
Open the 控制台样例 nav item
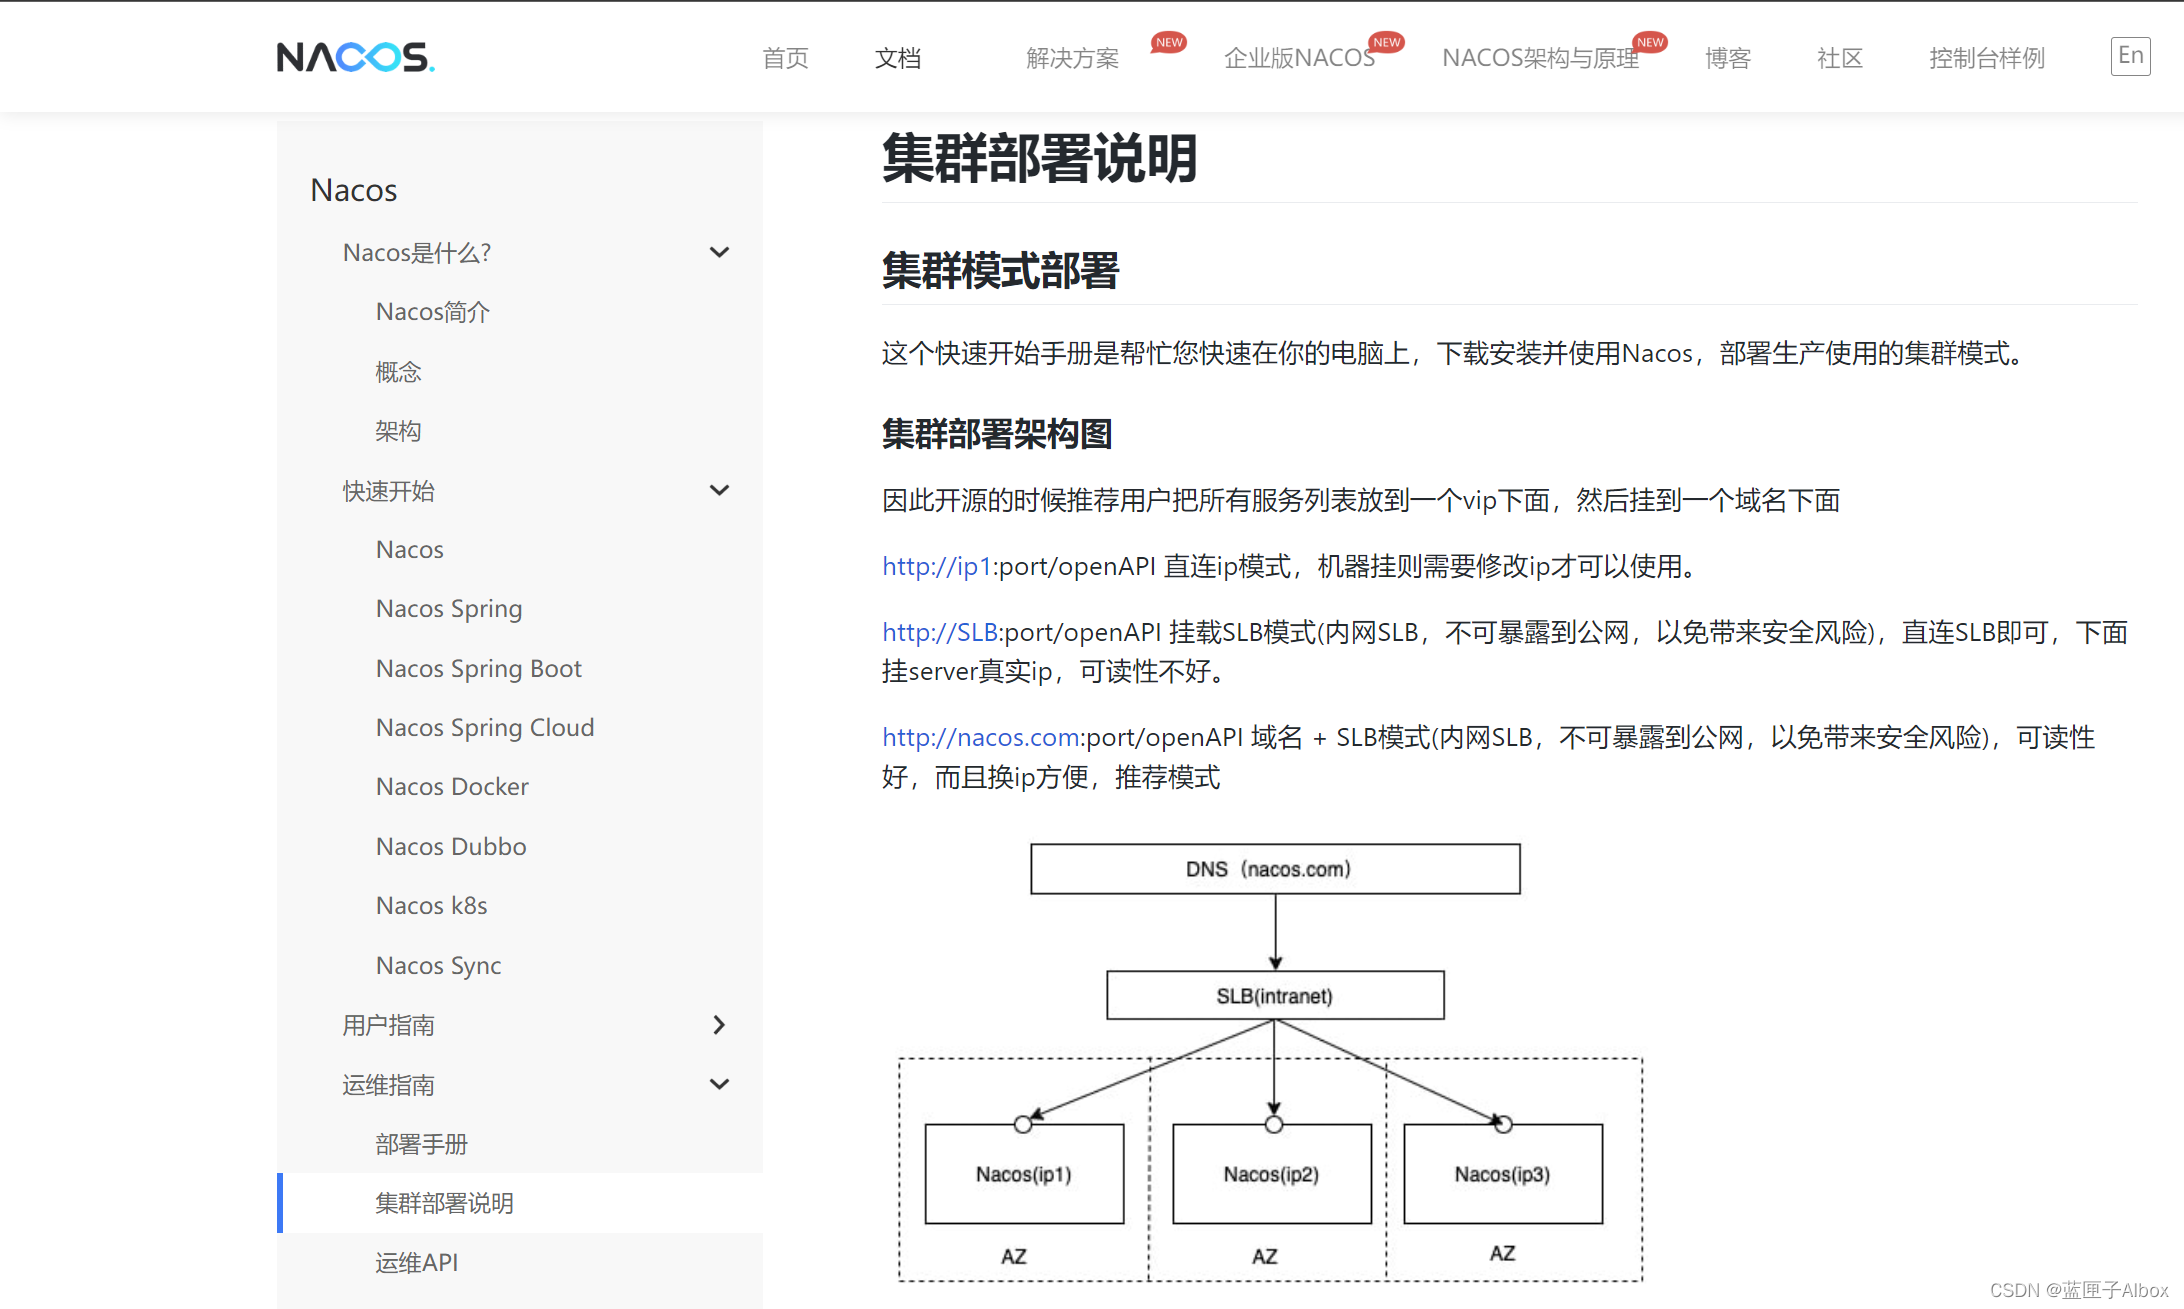1987,58
